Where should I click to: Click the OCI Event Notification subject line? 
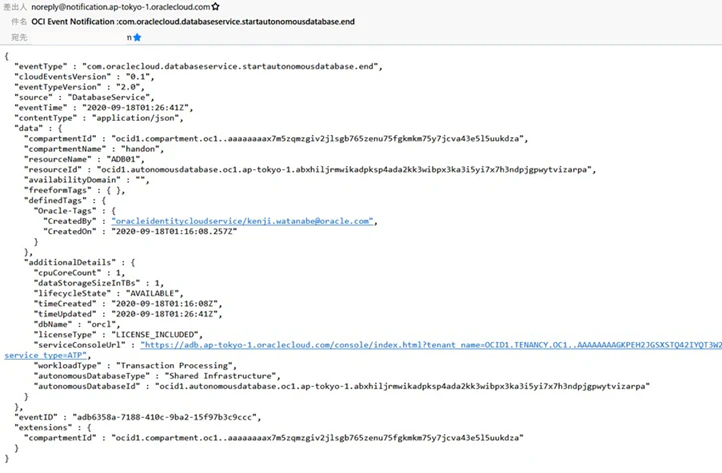coord(193,22)
